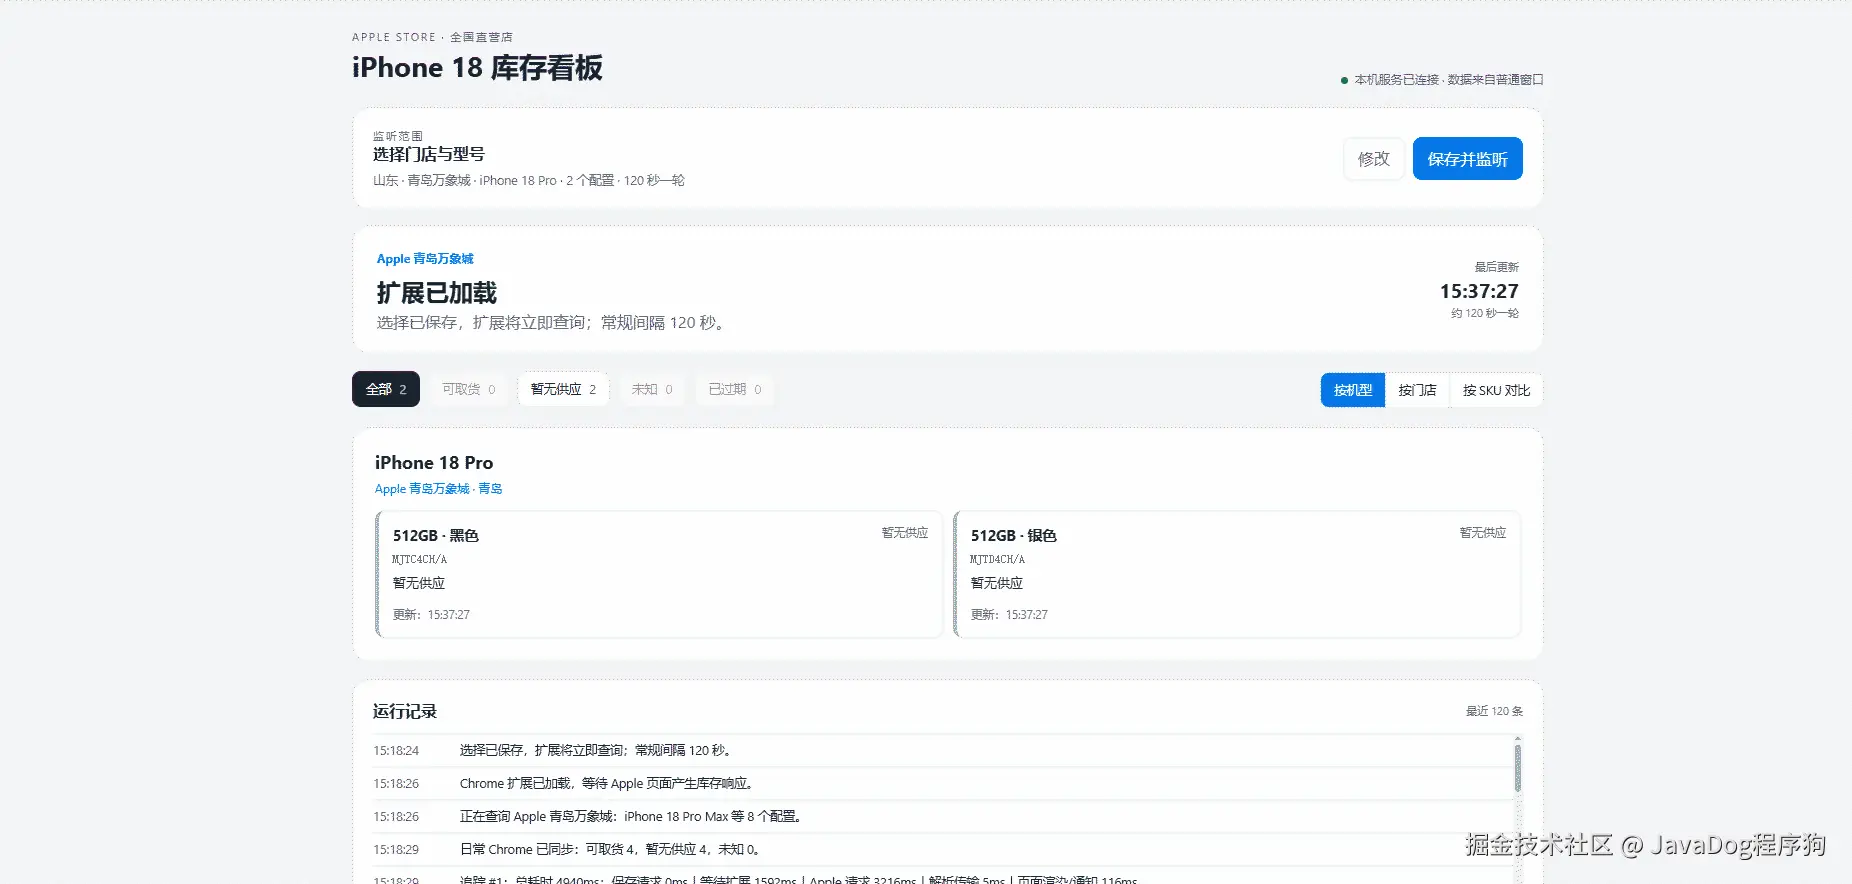The height and width of the screenshot is (884, 1852).
Task: Open Apple 青岛万象城 · 青岛 link under iPhone 18 Pro
Action: pyautogui.click(x=438, y=489)
